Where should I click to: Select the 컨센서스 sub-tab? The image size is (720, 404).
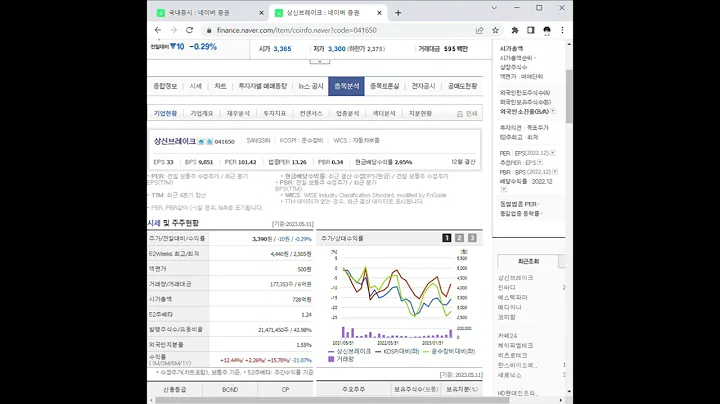coord(311,113)
